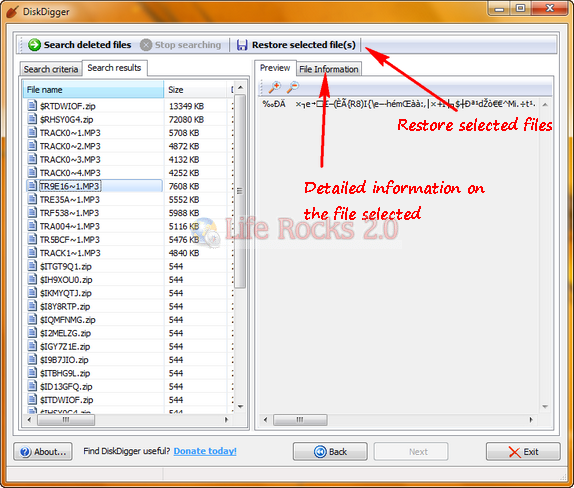The height and width of the screenshot is (488, 574).
Task: Click the green Search deleted files arrow icon
Action: click(34, 45)
